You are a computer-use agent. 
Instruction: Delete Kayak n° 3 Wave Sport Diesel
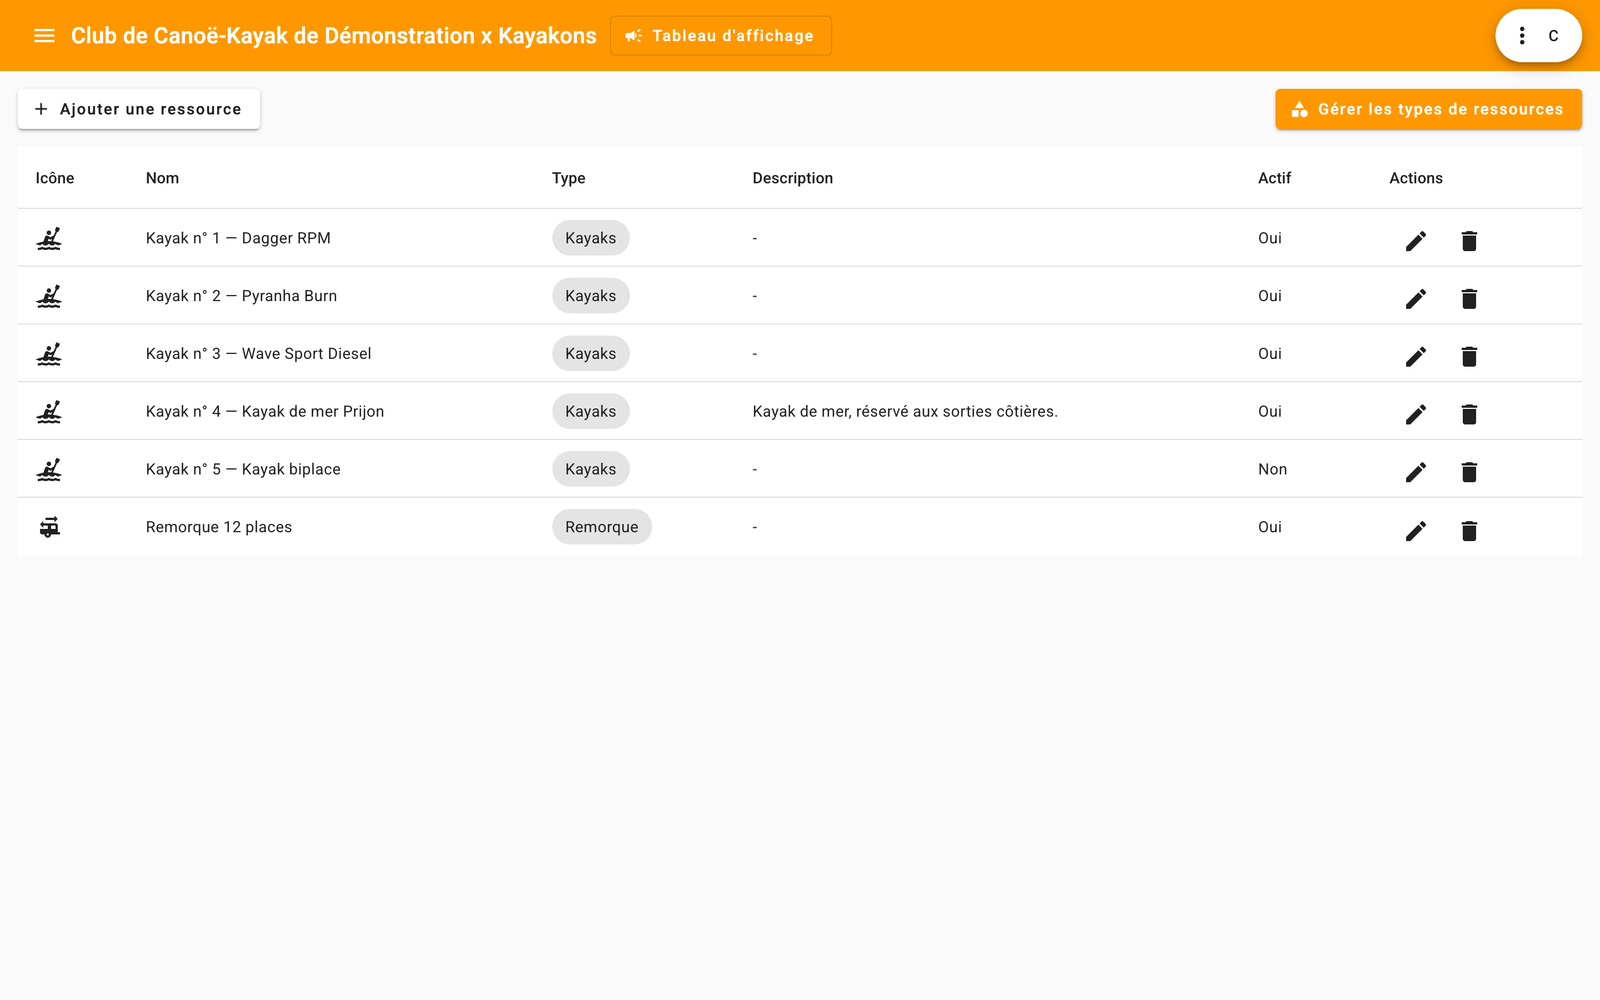1469,356
